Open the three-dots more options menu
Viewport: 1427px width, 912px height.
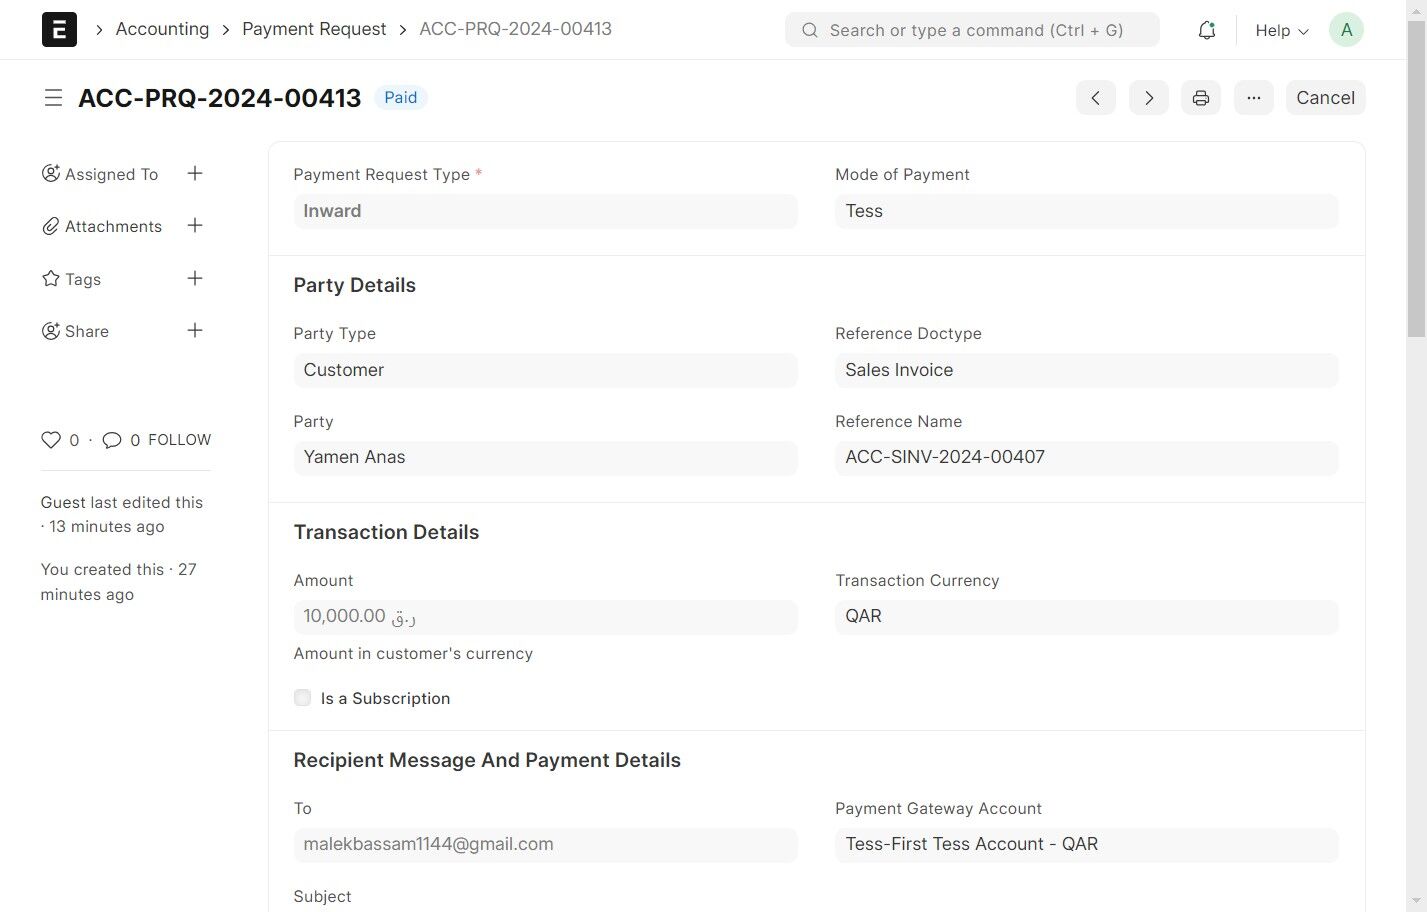coord(1253,98)
